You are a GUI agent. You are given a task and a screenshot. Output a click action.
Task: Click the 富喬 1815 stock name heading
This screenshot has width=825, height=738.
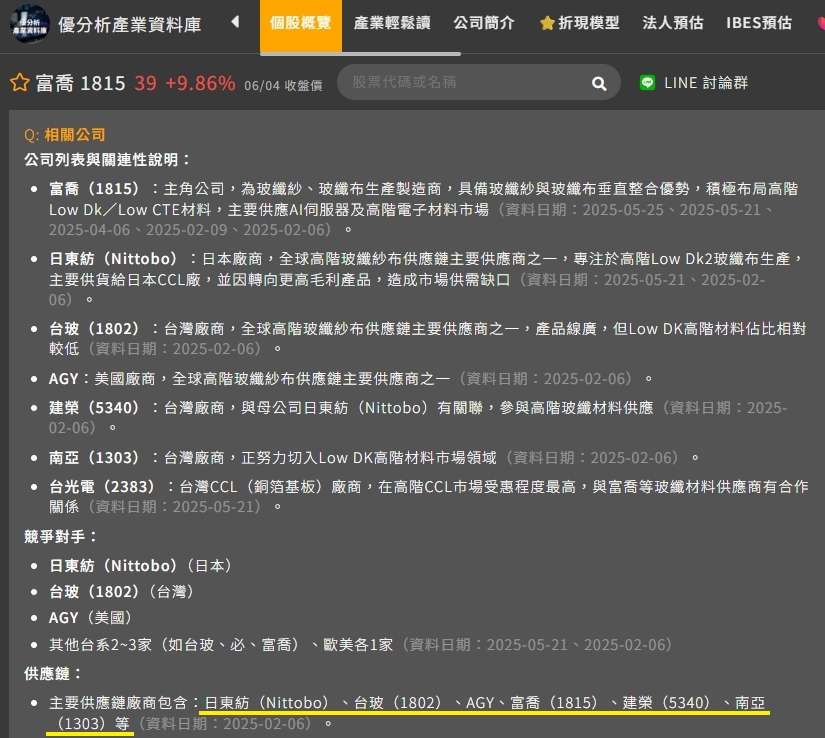(x=81, y=83)
